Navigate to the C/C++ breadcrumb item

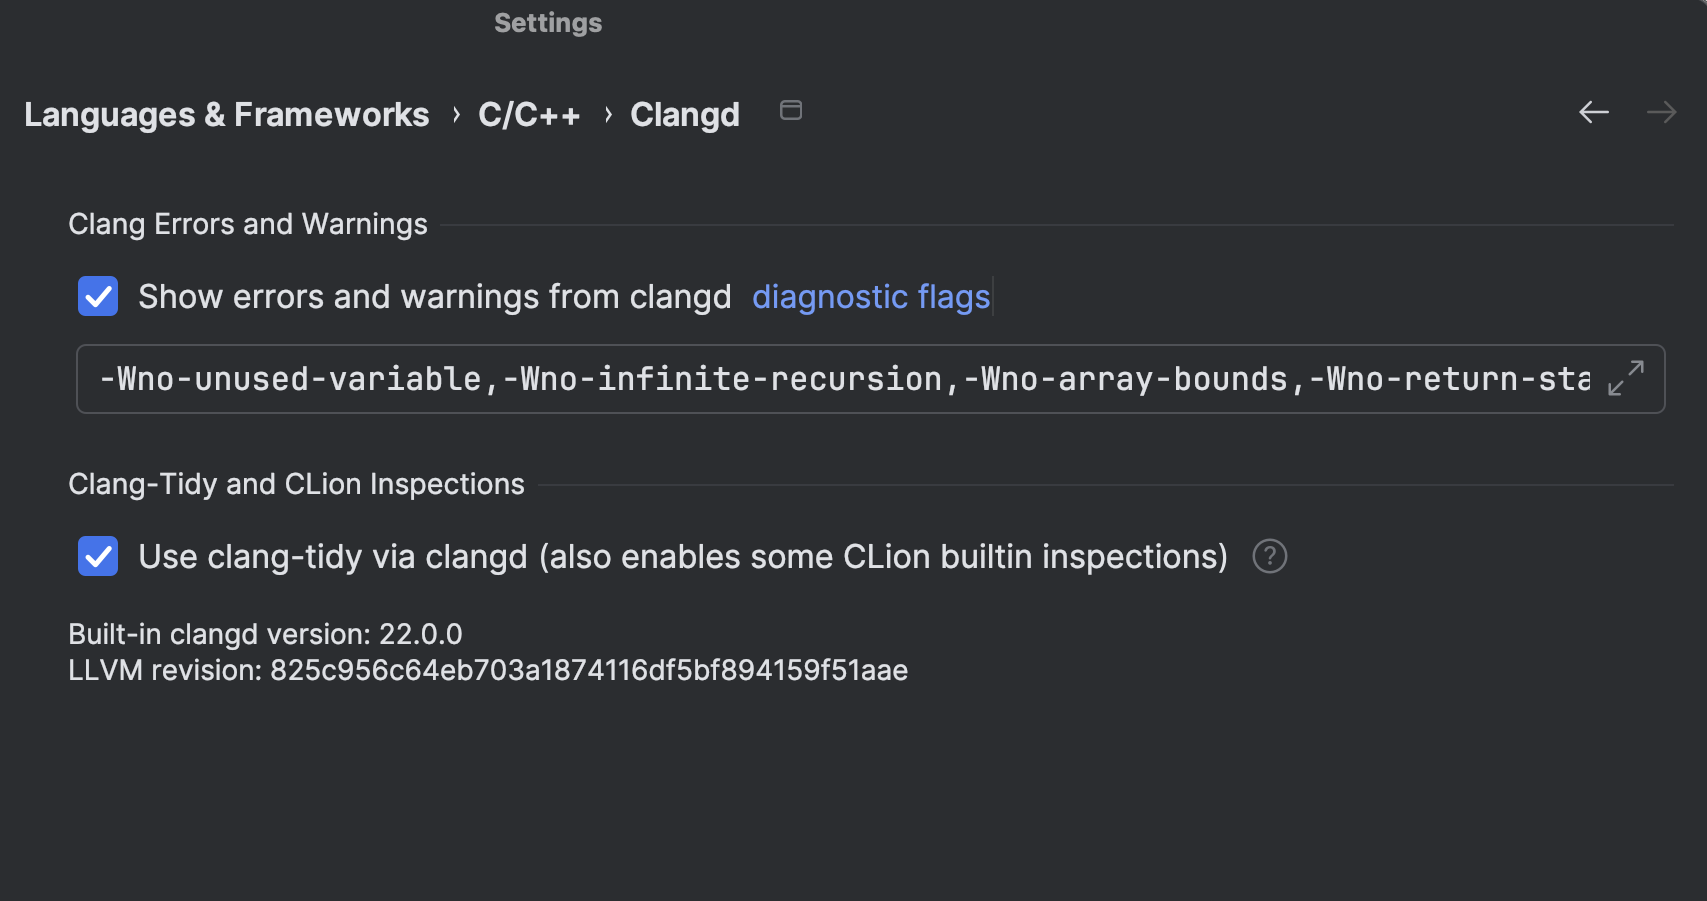[x=528, y=114]
